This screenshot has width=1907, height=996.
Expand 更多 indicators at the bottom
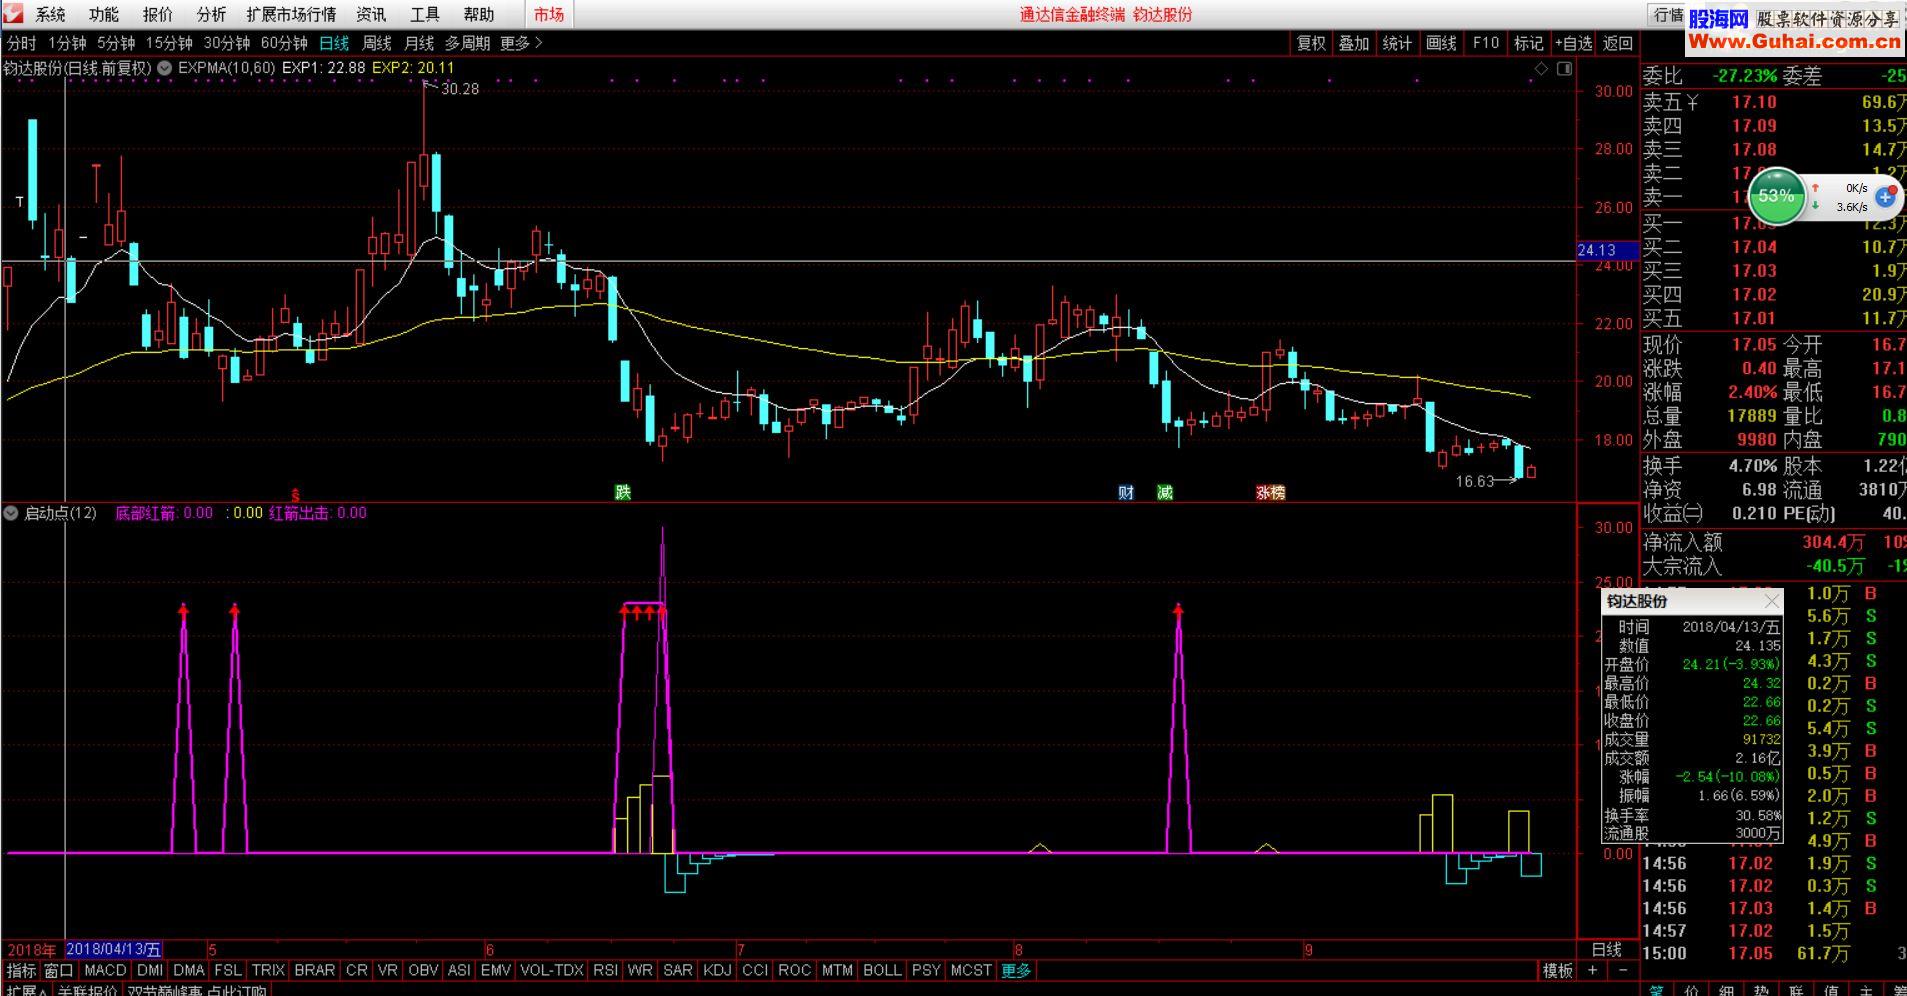[1016, 970]
